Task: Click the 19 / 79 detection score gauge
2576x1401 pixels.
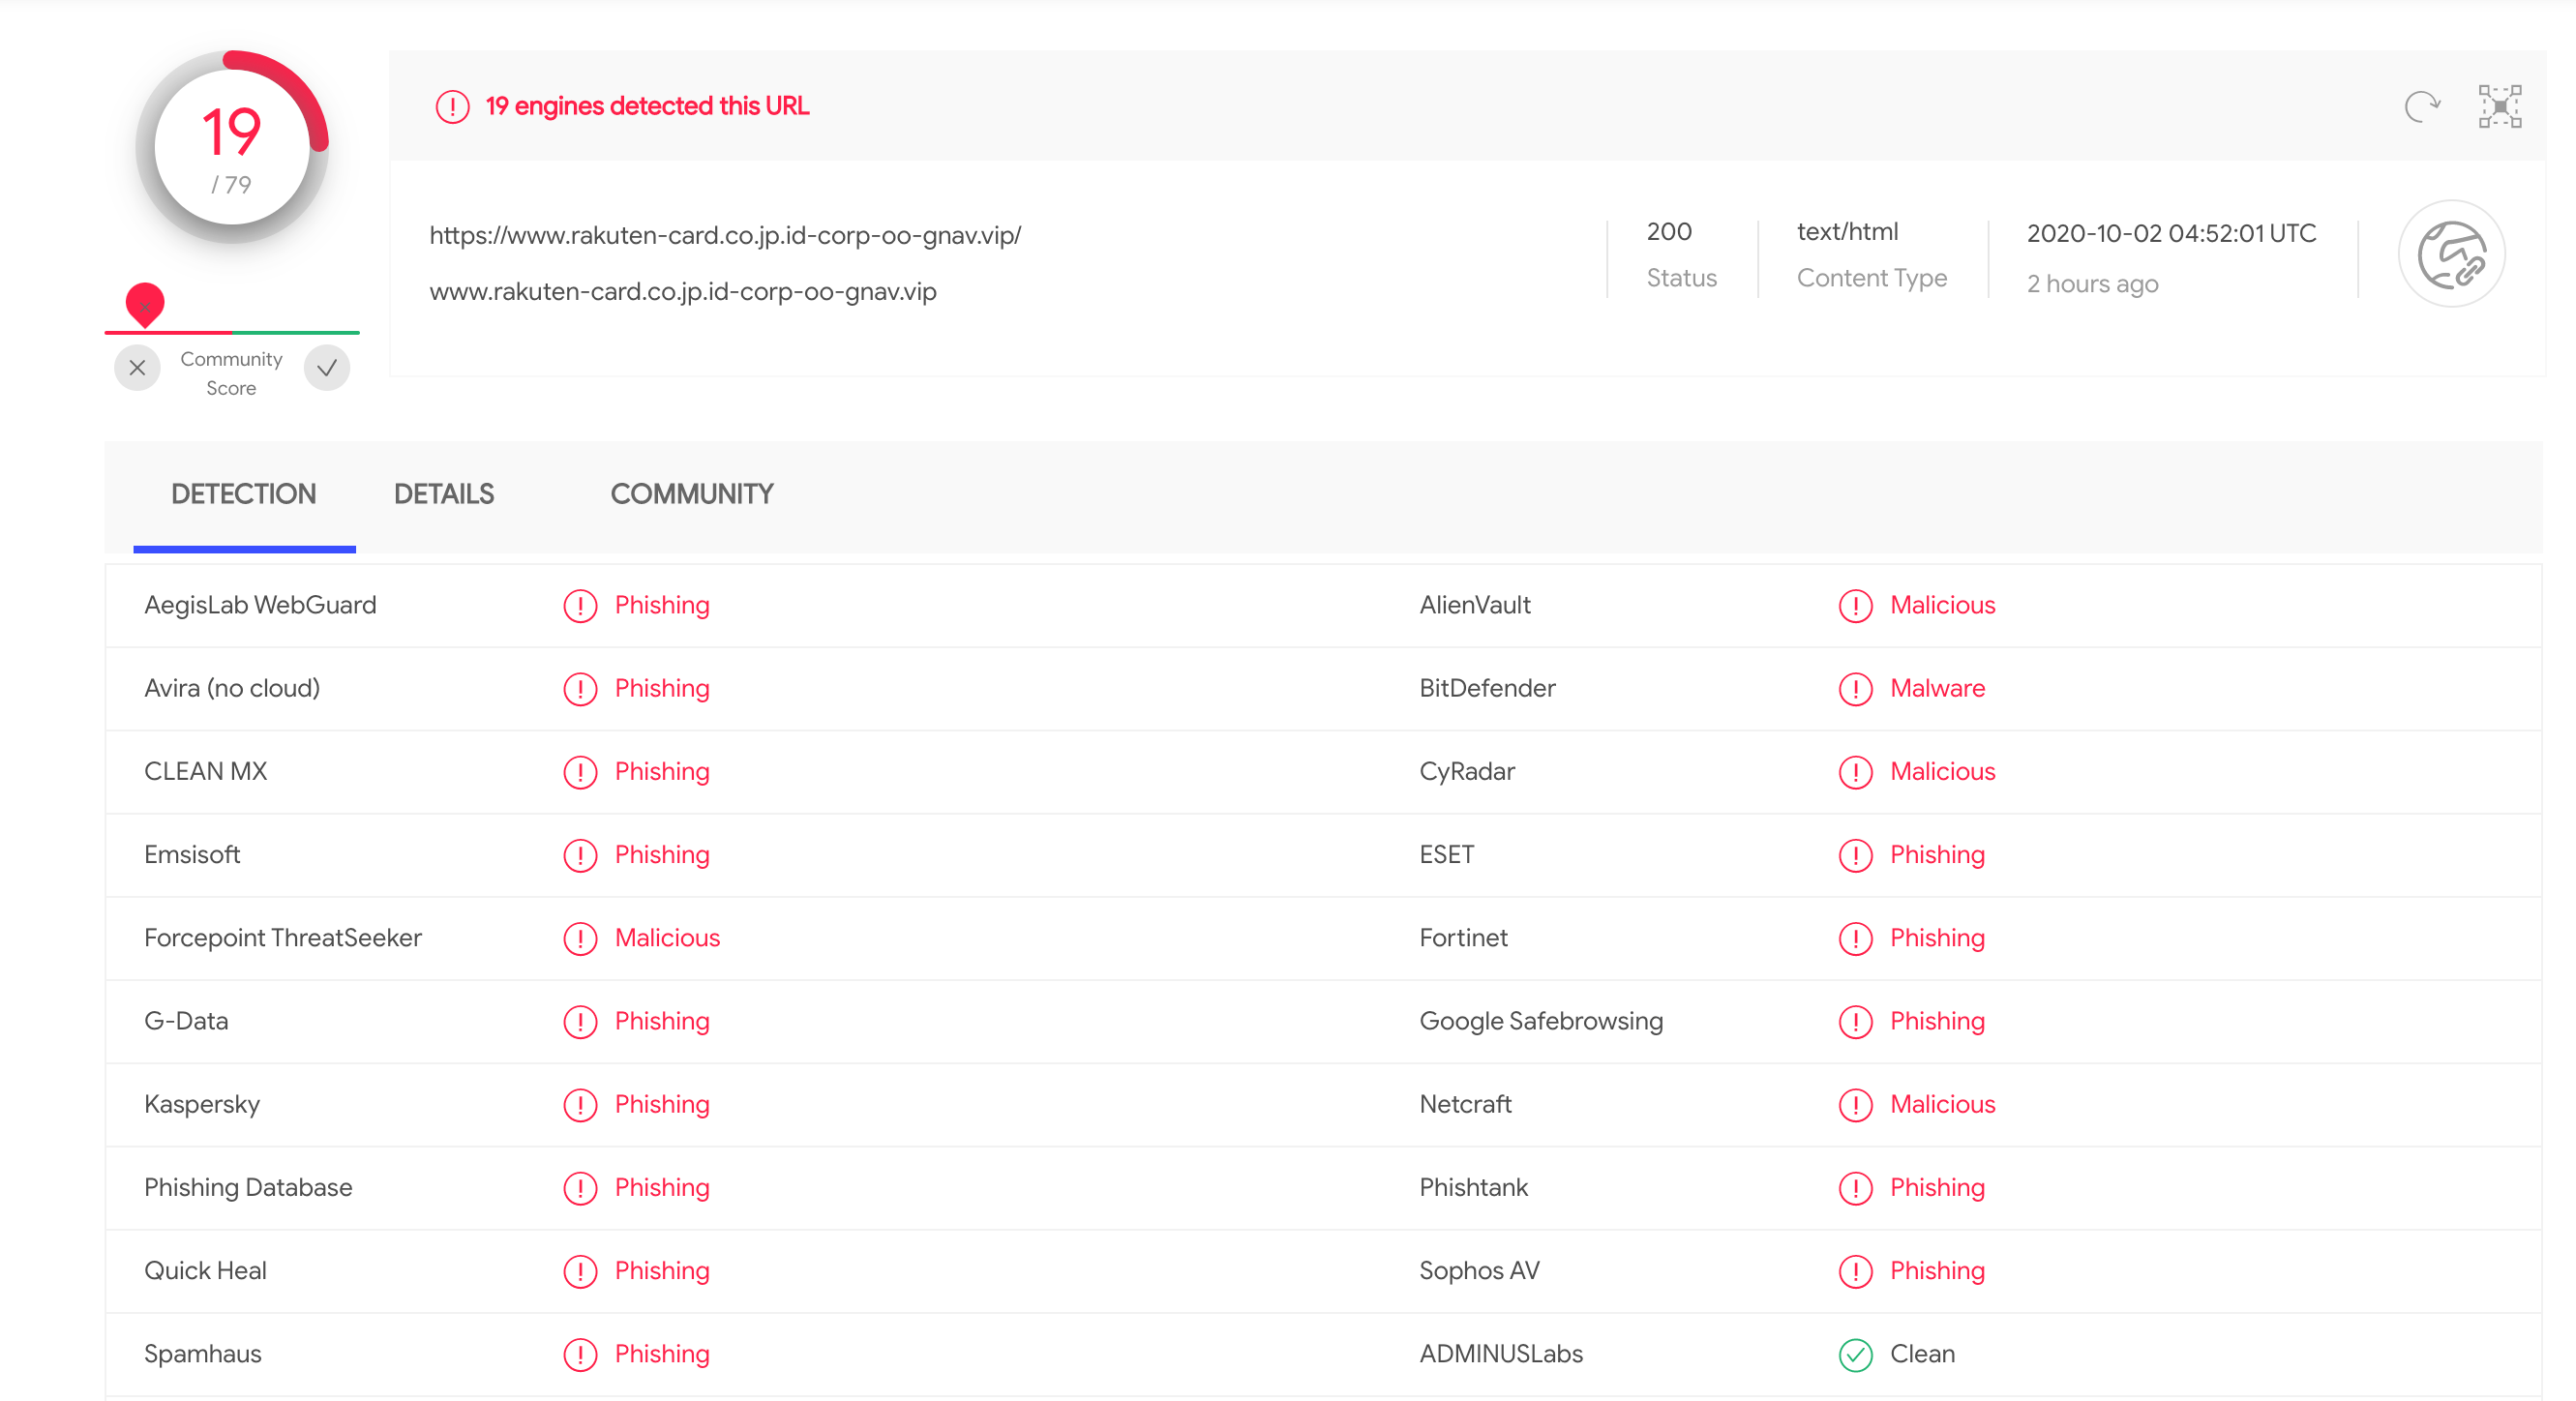Action: tap(232, 147)
